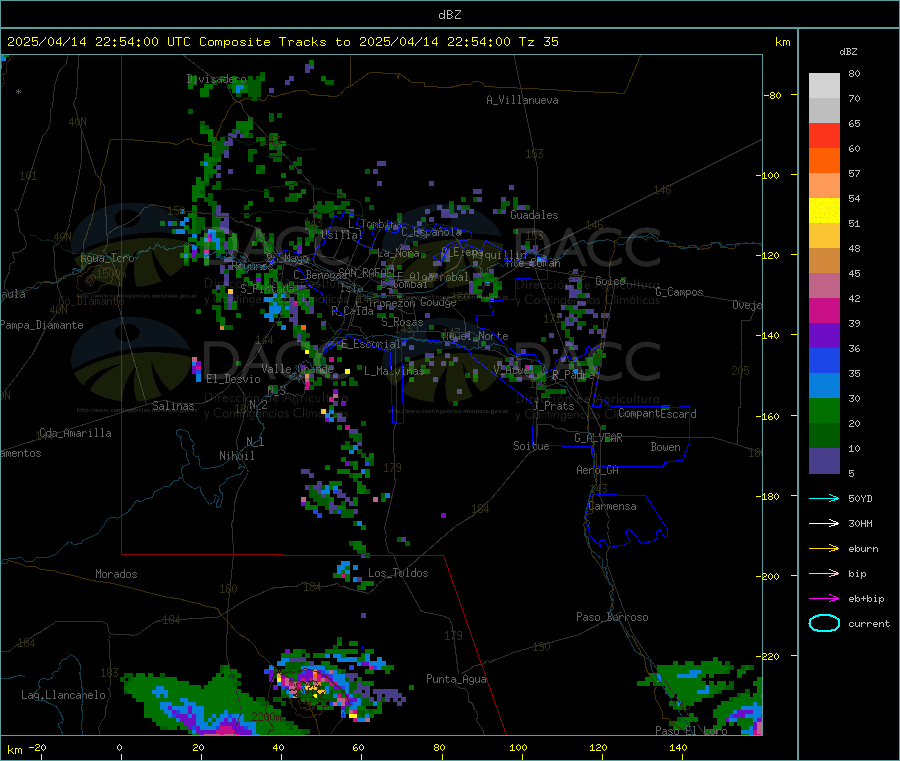Click the 50YD cyan arrow legend icon

point(824,498)
